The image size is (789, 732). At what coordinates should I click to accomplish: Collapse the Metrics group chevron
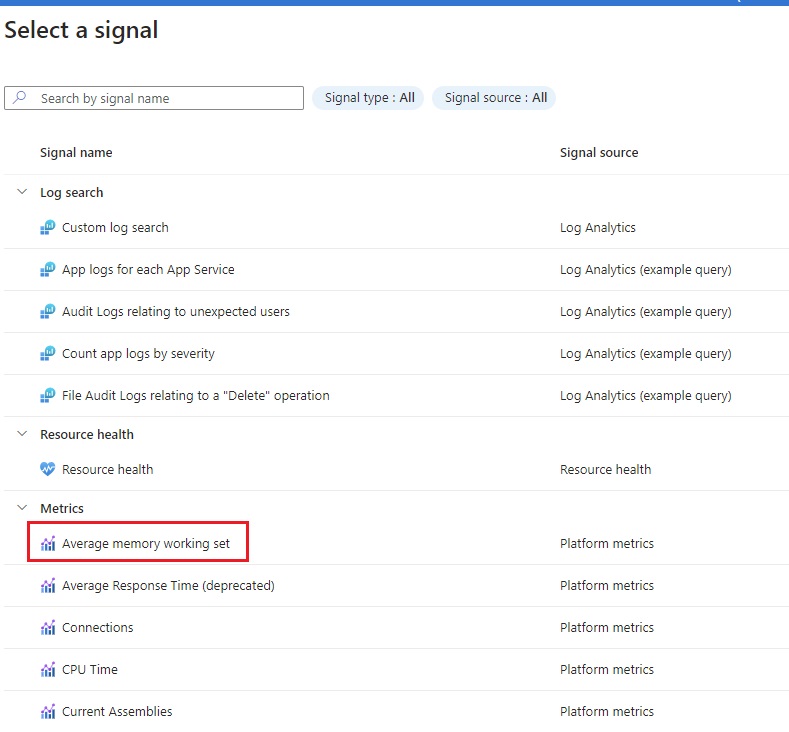point(22,508)
